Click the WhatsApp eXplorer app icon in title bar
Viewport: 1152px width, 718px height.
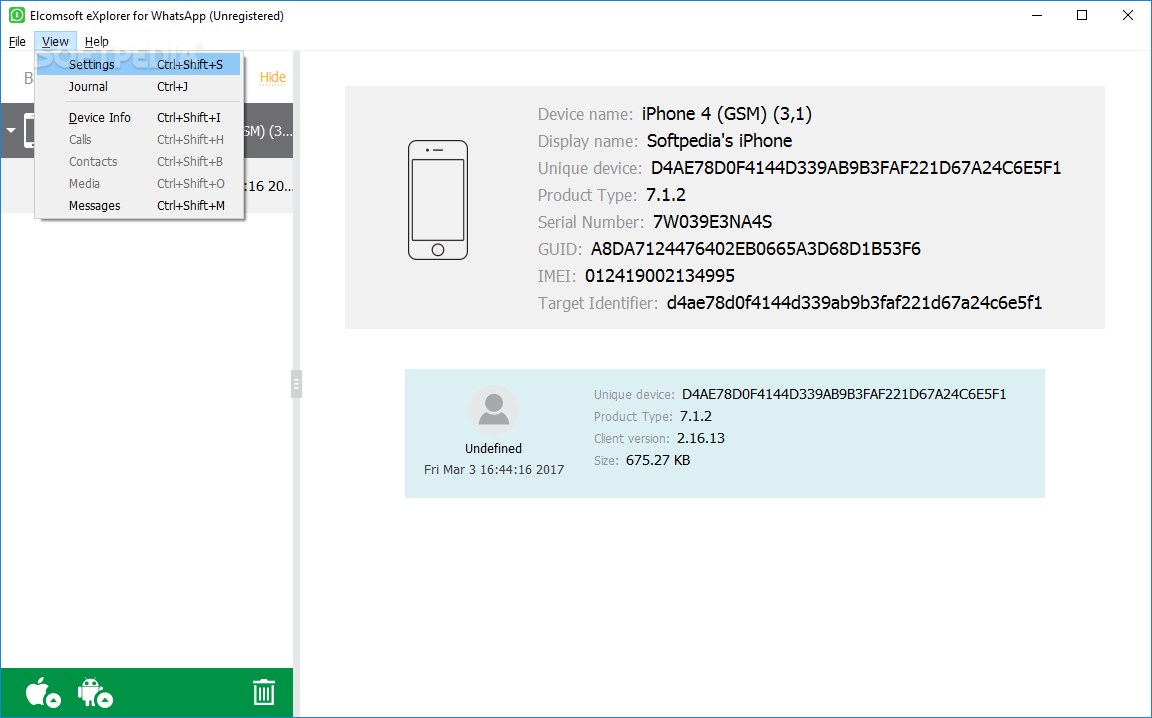[x=16, y=15]
